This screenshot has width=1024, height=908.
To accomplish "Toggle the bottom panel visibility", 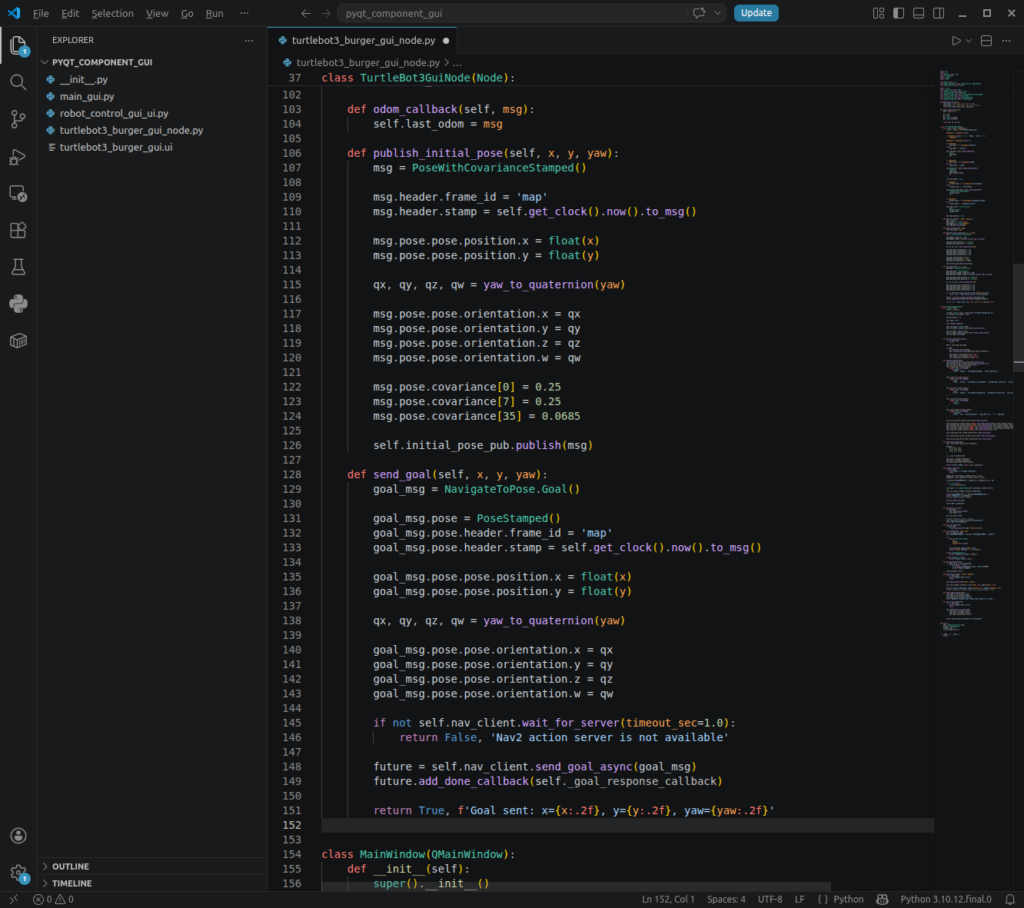I will pos(918,13).
